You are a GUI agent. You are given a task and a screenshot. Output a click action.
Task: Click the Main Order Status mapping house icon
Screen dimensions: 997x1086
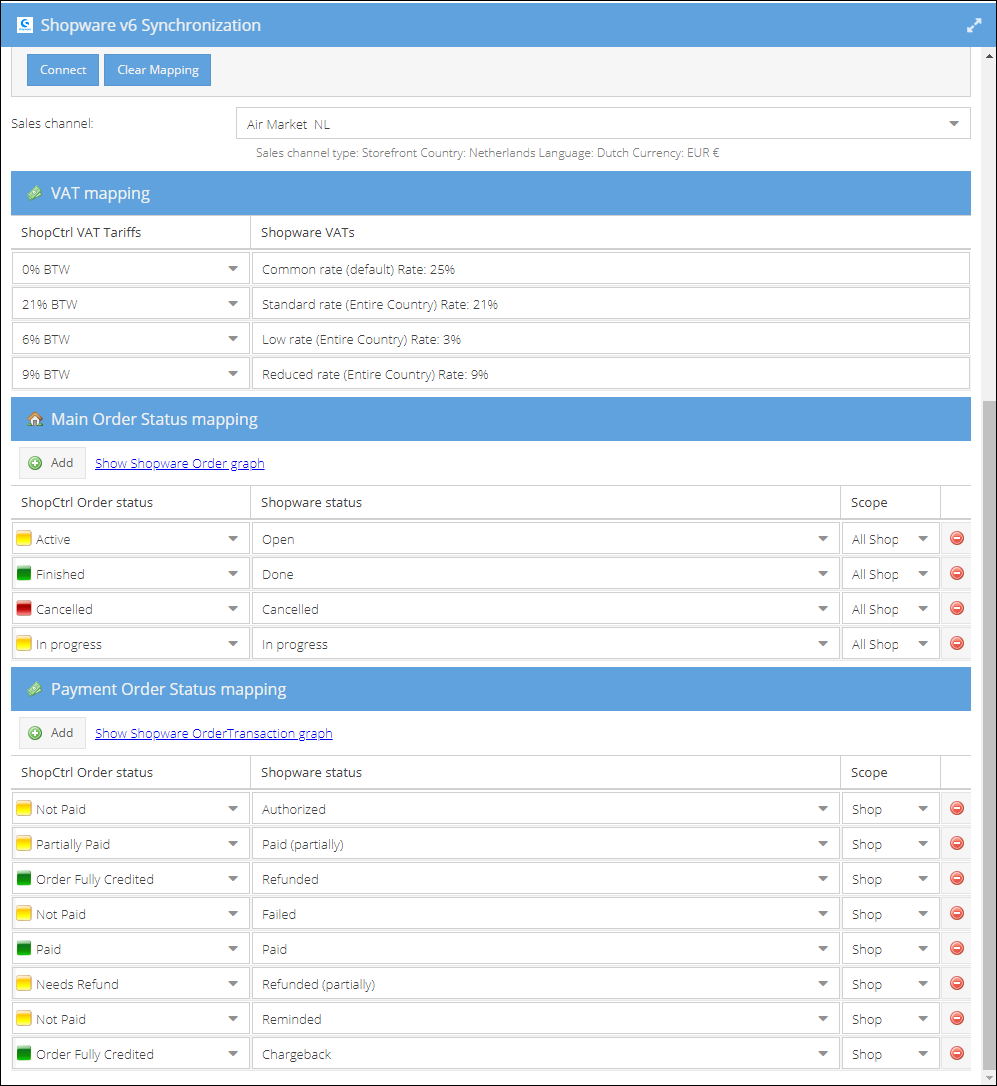(35, 419)
